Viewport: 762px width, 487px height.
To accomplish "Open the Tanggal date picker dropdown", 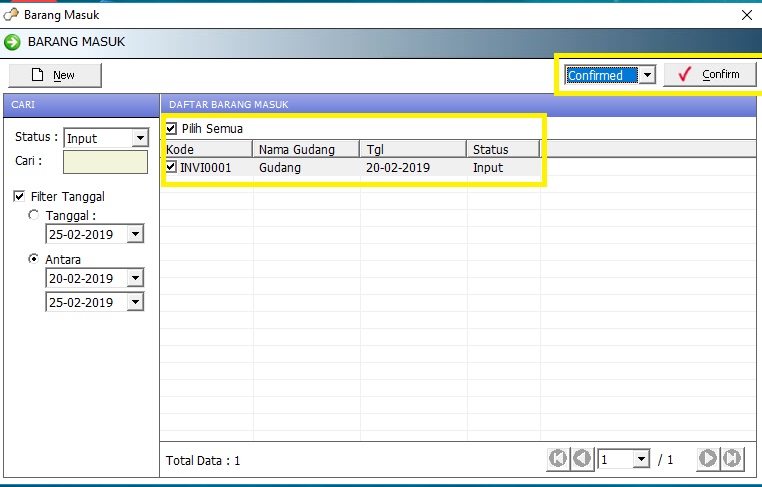I will [x=136, y=235].
